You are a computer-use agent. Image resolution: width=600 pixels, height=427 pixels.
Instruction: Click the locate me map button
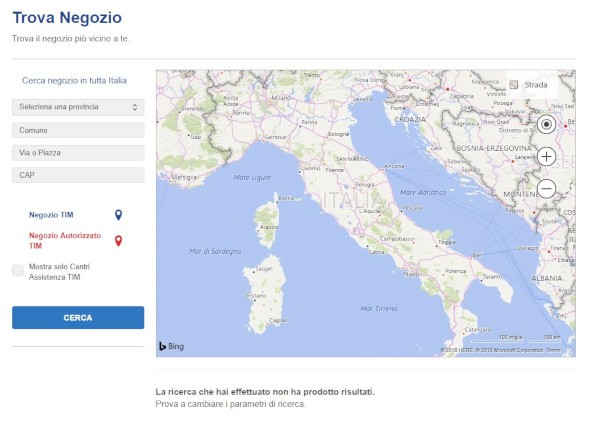tap(546, 124)
